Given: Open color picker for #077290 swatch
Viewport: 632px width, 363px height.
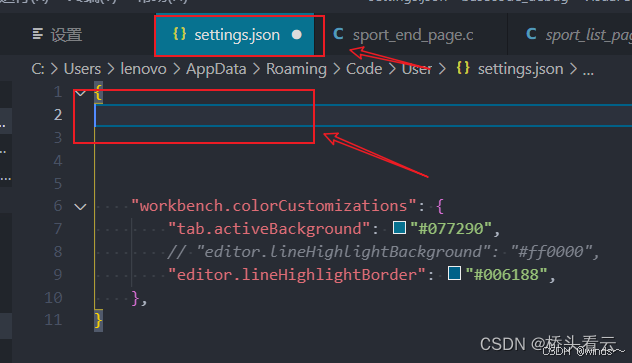Looking at the screenshot, I should pos(399,228).
